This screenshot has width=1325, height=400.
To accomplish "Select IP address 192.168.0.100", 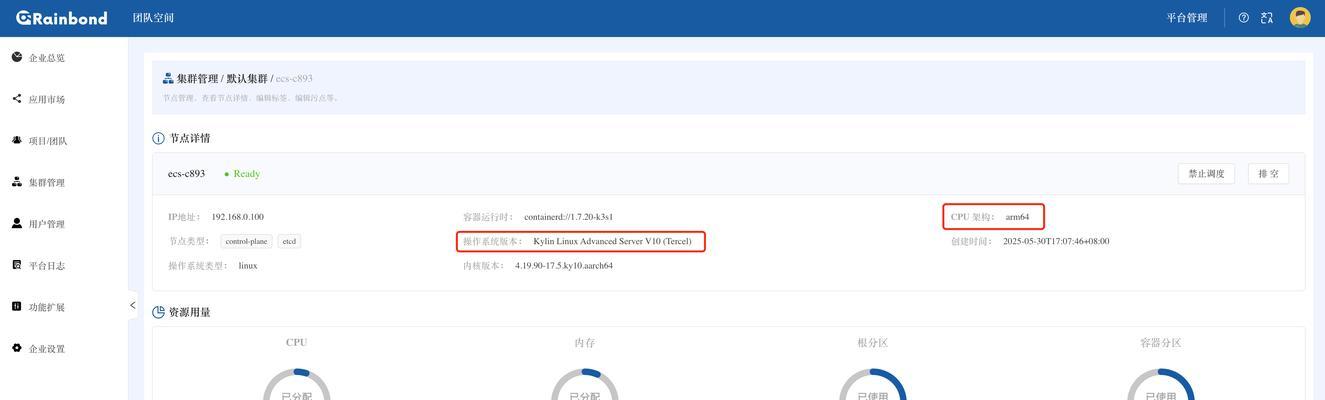I will click(x=237, y=217).
